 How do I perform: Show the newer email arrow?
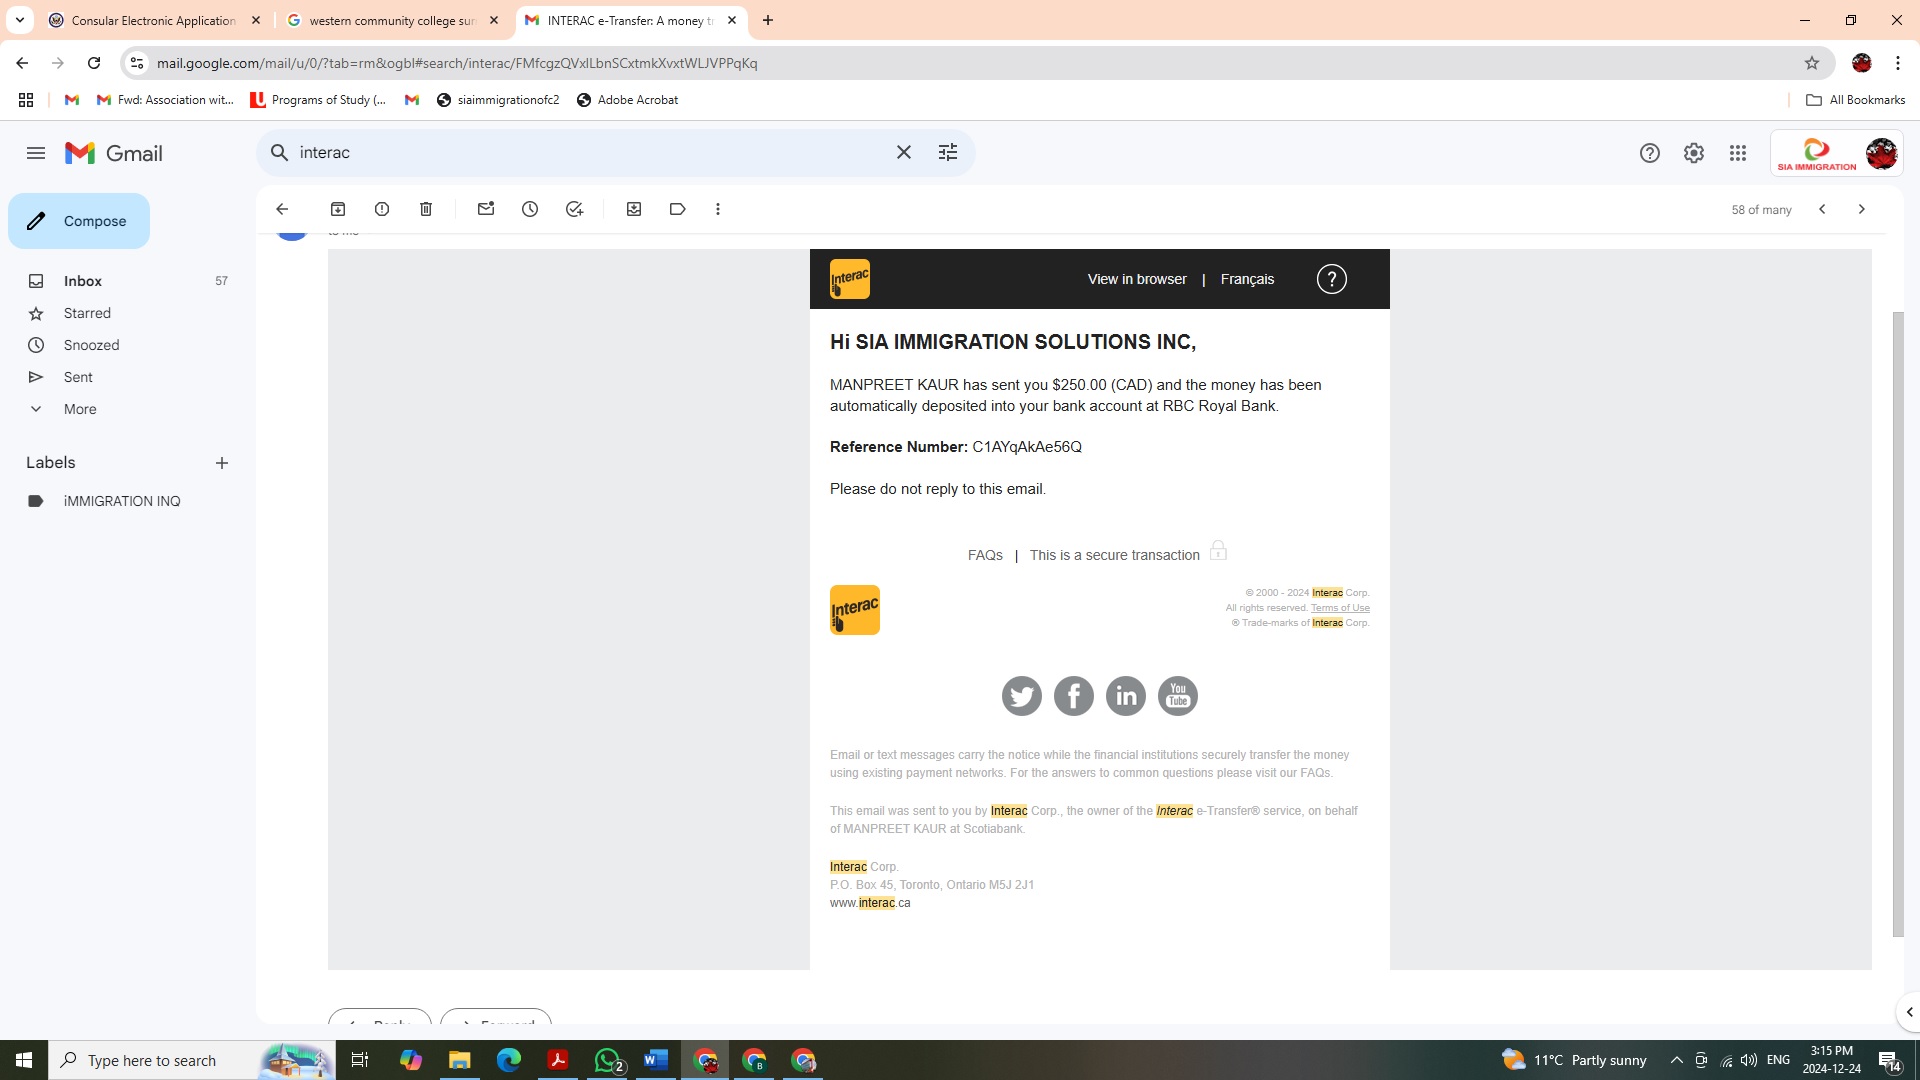click(x=1822, y=209)
